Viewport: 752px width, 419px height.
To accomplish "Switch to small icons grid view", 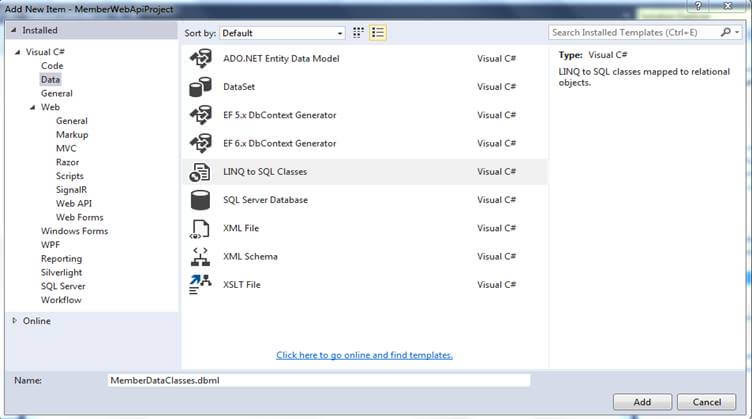I will [x=358, y=33].
